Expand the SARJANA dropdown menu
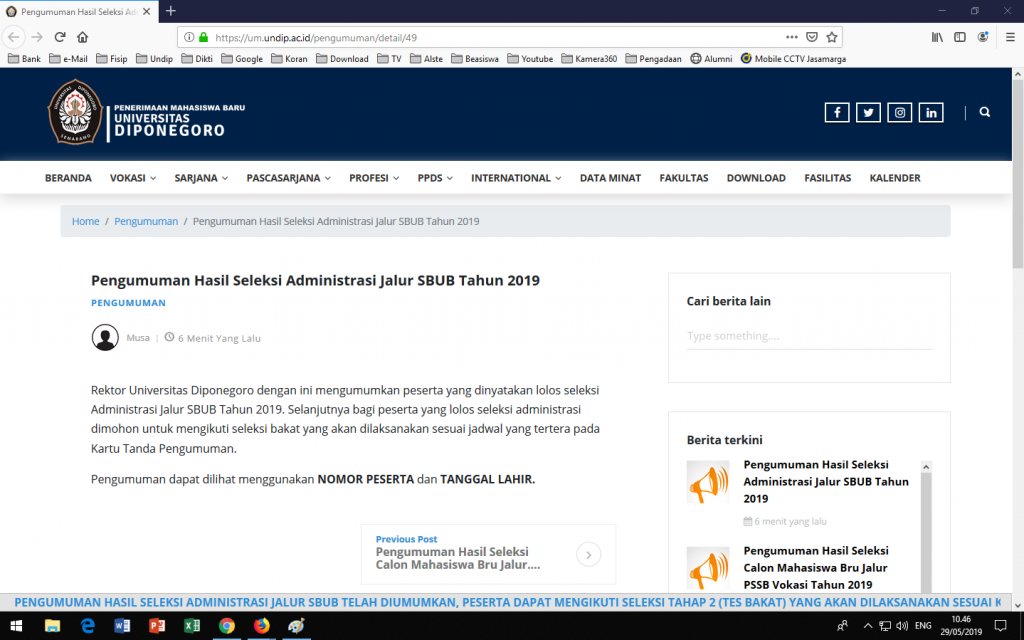 pyautogui.click(x=200, y=177)
